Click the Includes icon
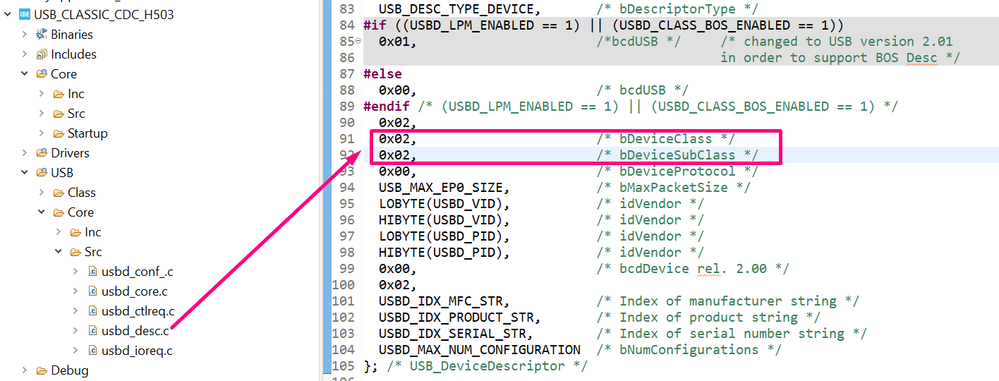999x381 pixels. tap(41, 54)
